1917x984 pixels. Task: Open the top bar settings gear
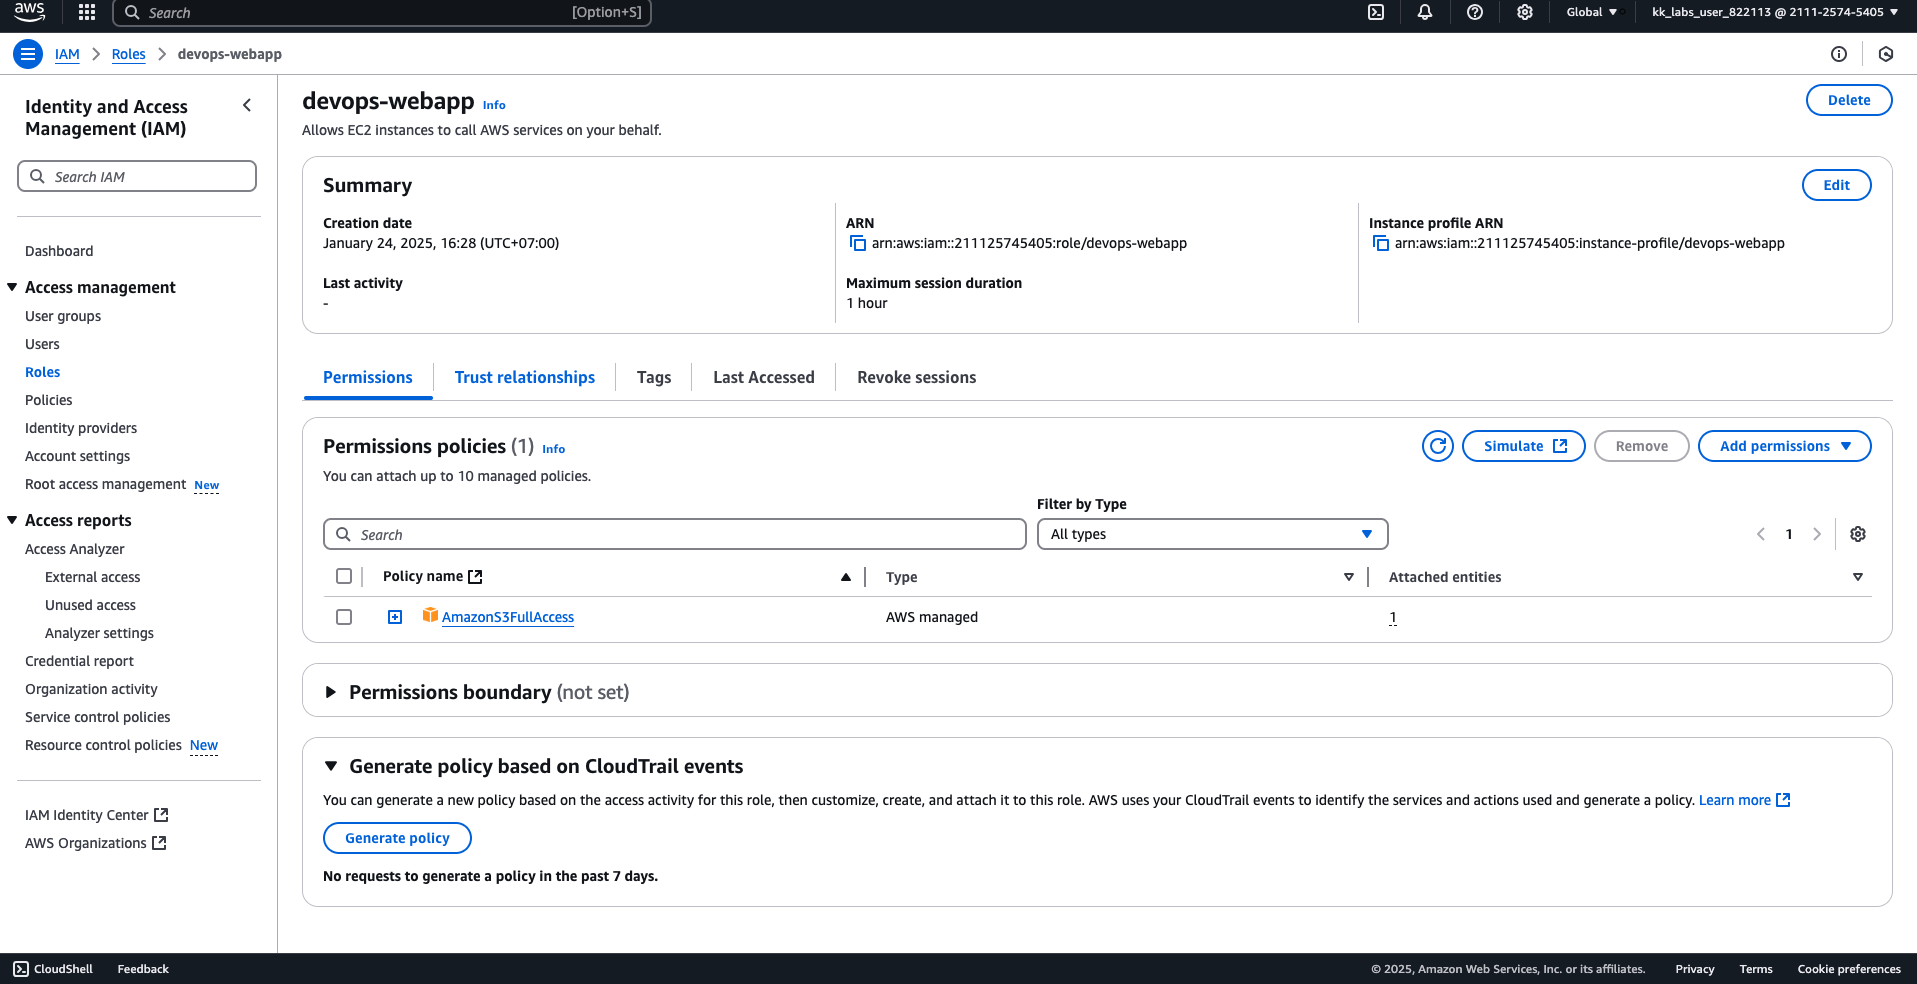click(1524, 12)
